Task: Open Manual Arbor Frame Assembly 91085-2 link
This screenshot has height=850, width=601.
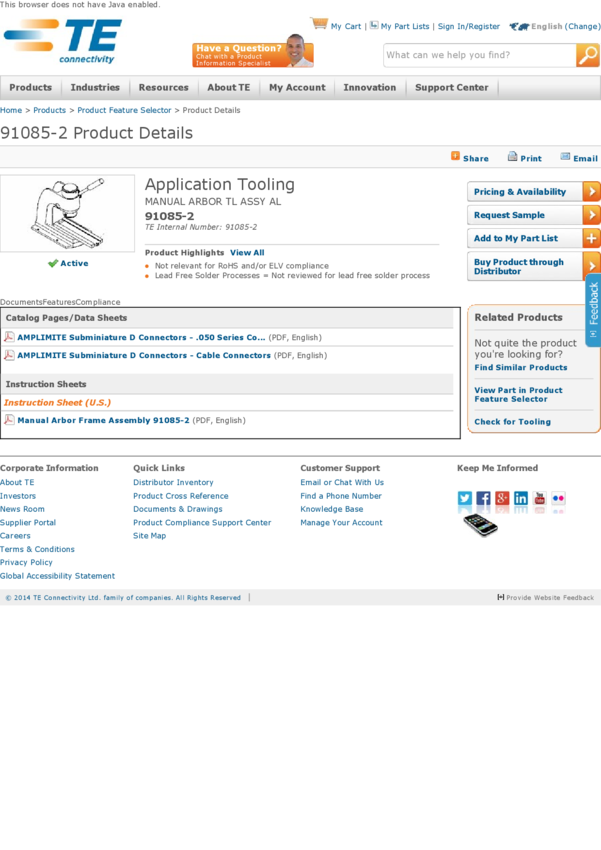Action: [x=104, y=420]
